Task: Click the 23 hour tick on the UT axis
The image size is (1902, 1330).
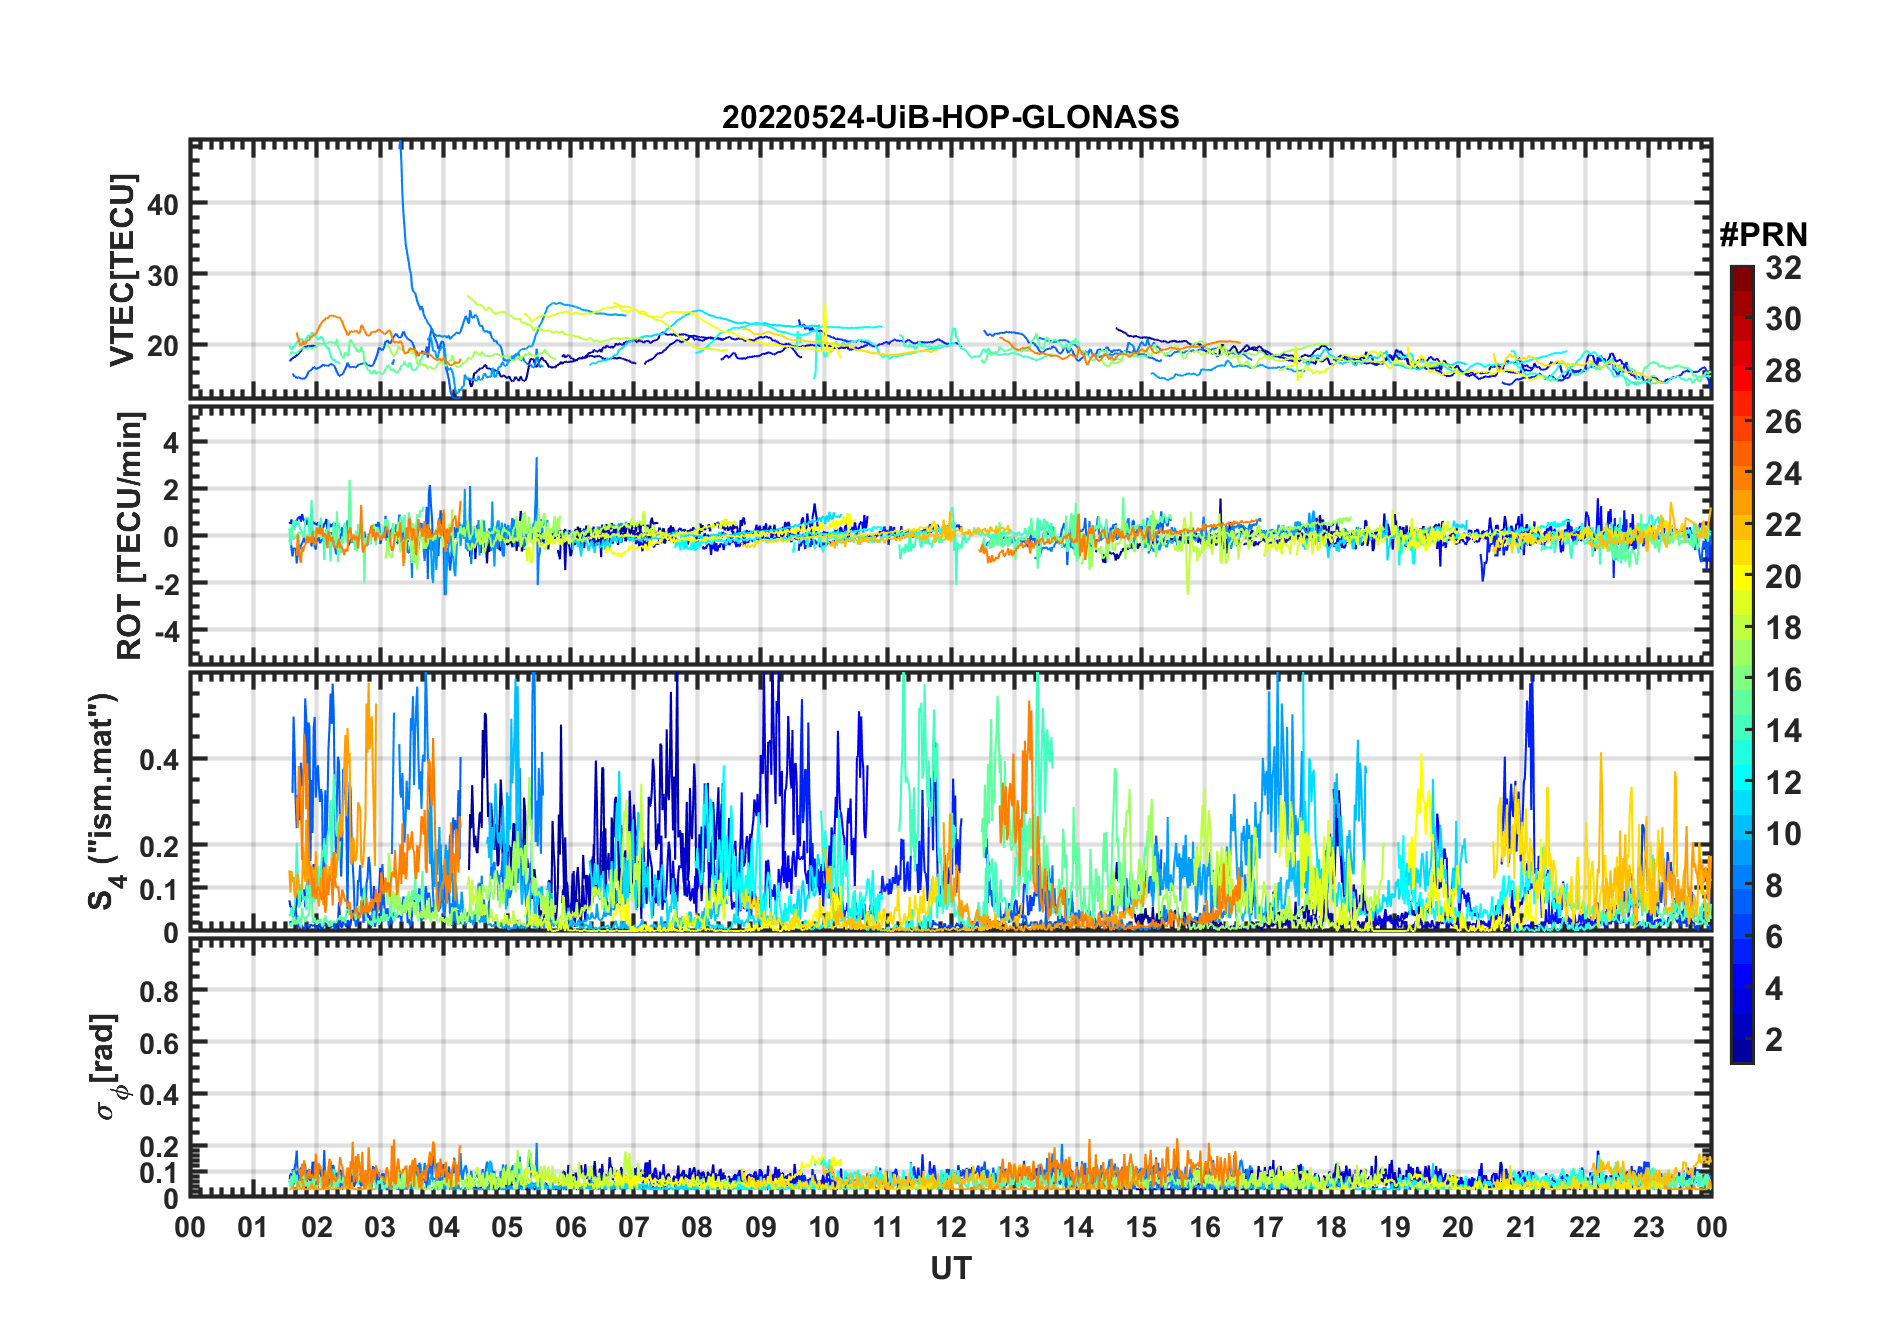Action: (x=1648, y=1227)
